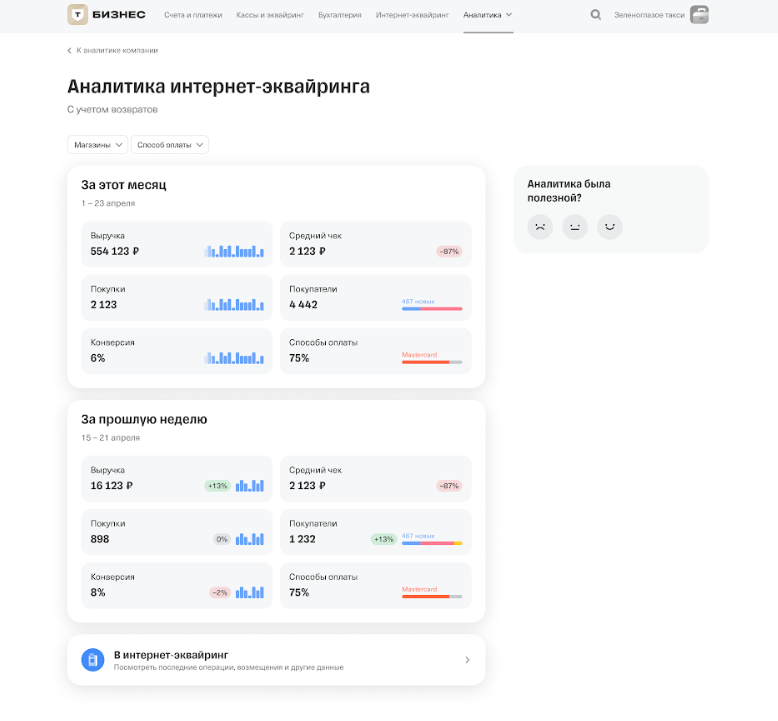Rate analytics with the sad face
This screenshot has width=778, height=721.
[539, 227]
